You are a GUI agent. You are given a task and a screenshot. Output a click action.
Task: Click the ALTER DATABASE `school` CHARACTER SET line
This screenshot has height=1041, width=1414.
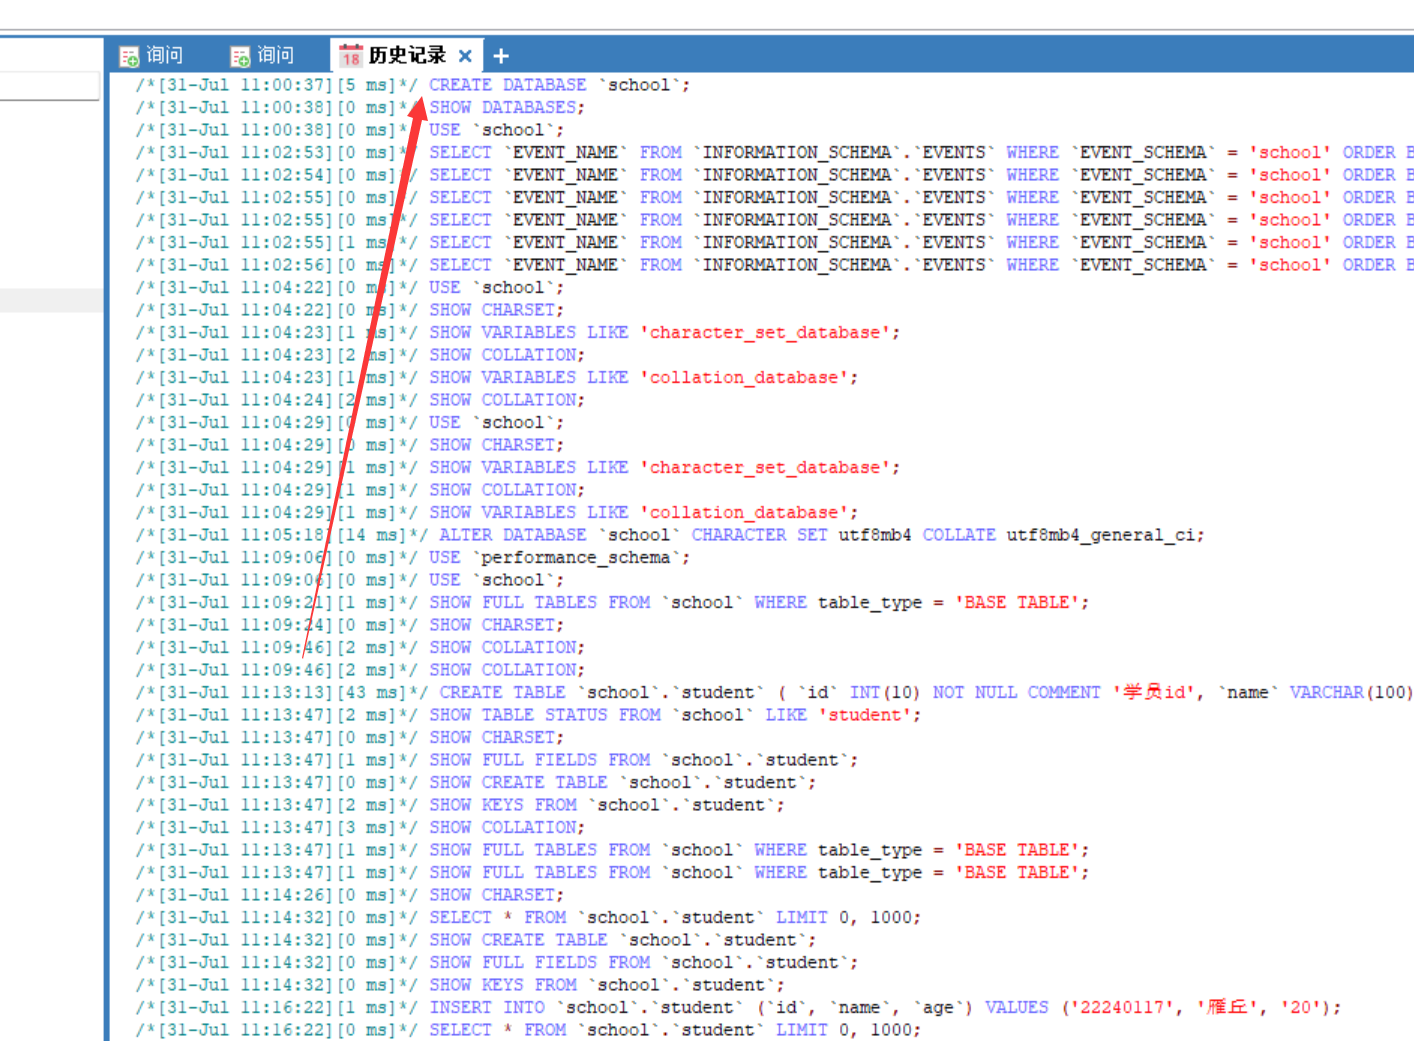pyautogui.click(x=670, y=535)
